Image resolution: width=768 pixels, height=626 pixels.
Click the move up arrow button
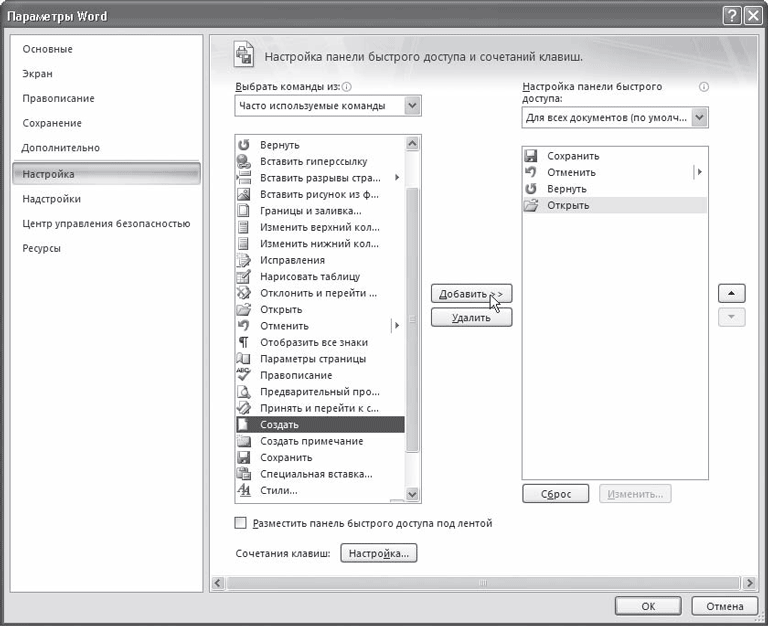click(x=732, y=293)
